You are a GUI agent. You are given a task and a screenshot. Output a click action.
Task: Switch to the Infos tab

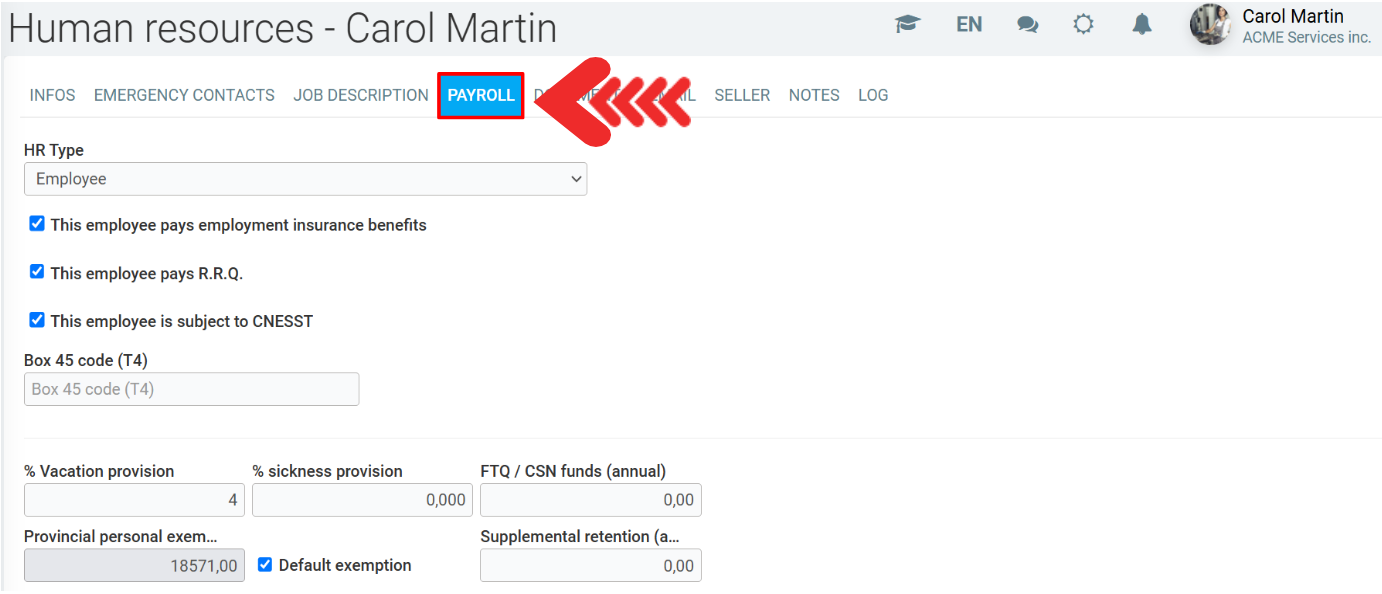pos(52,95)
